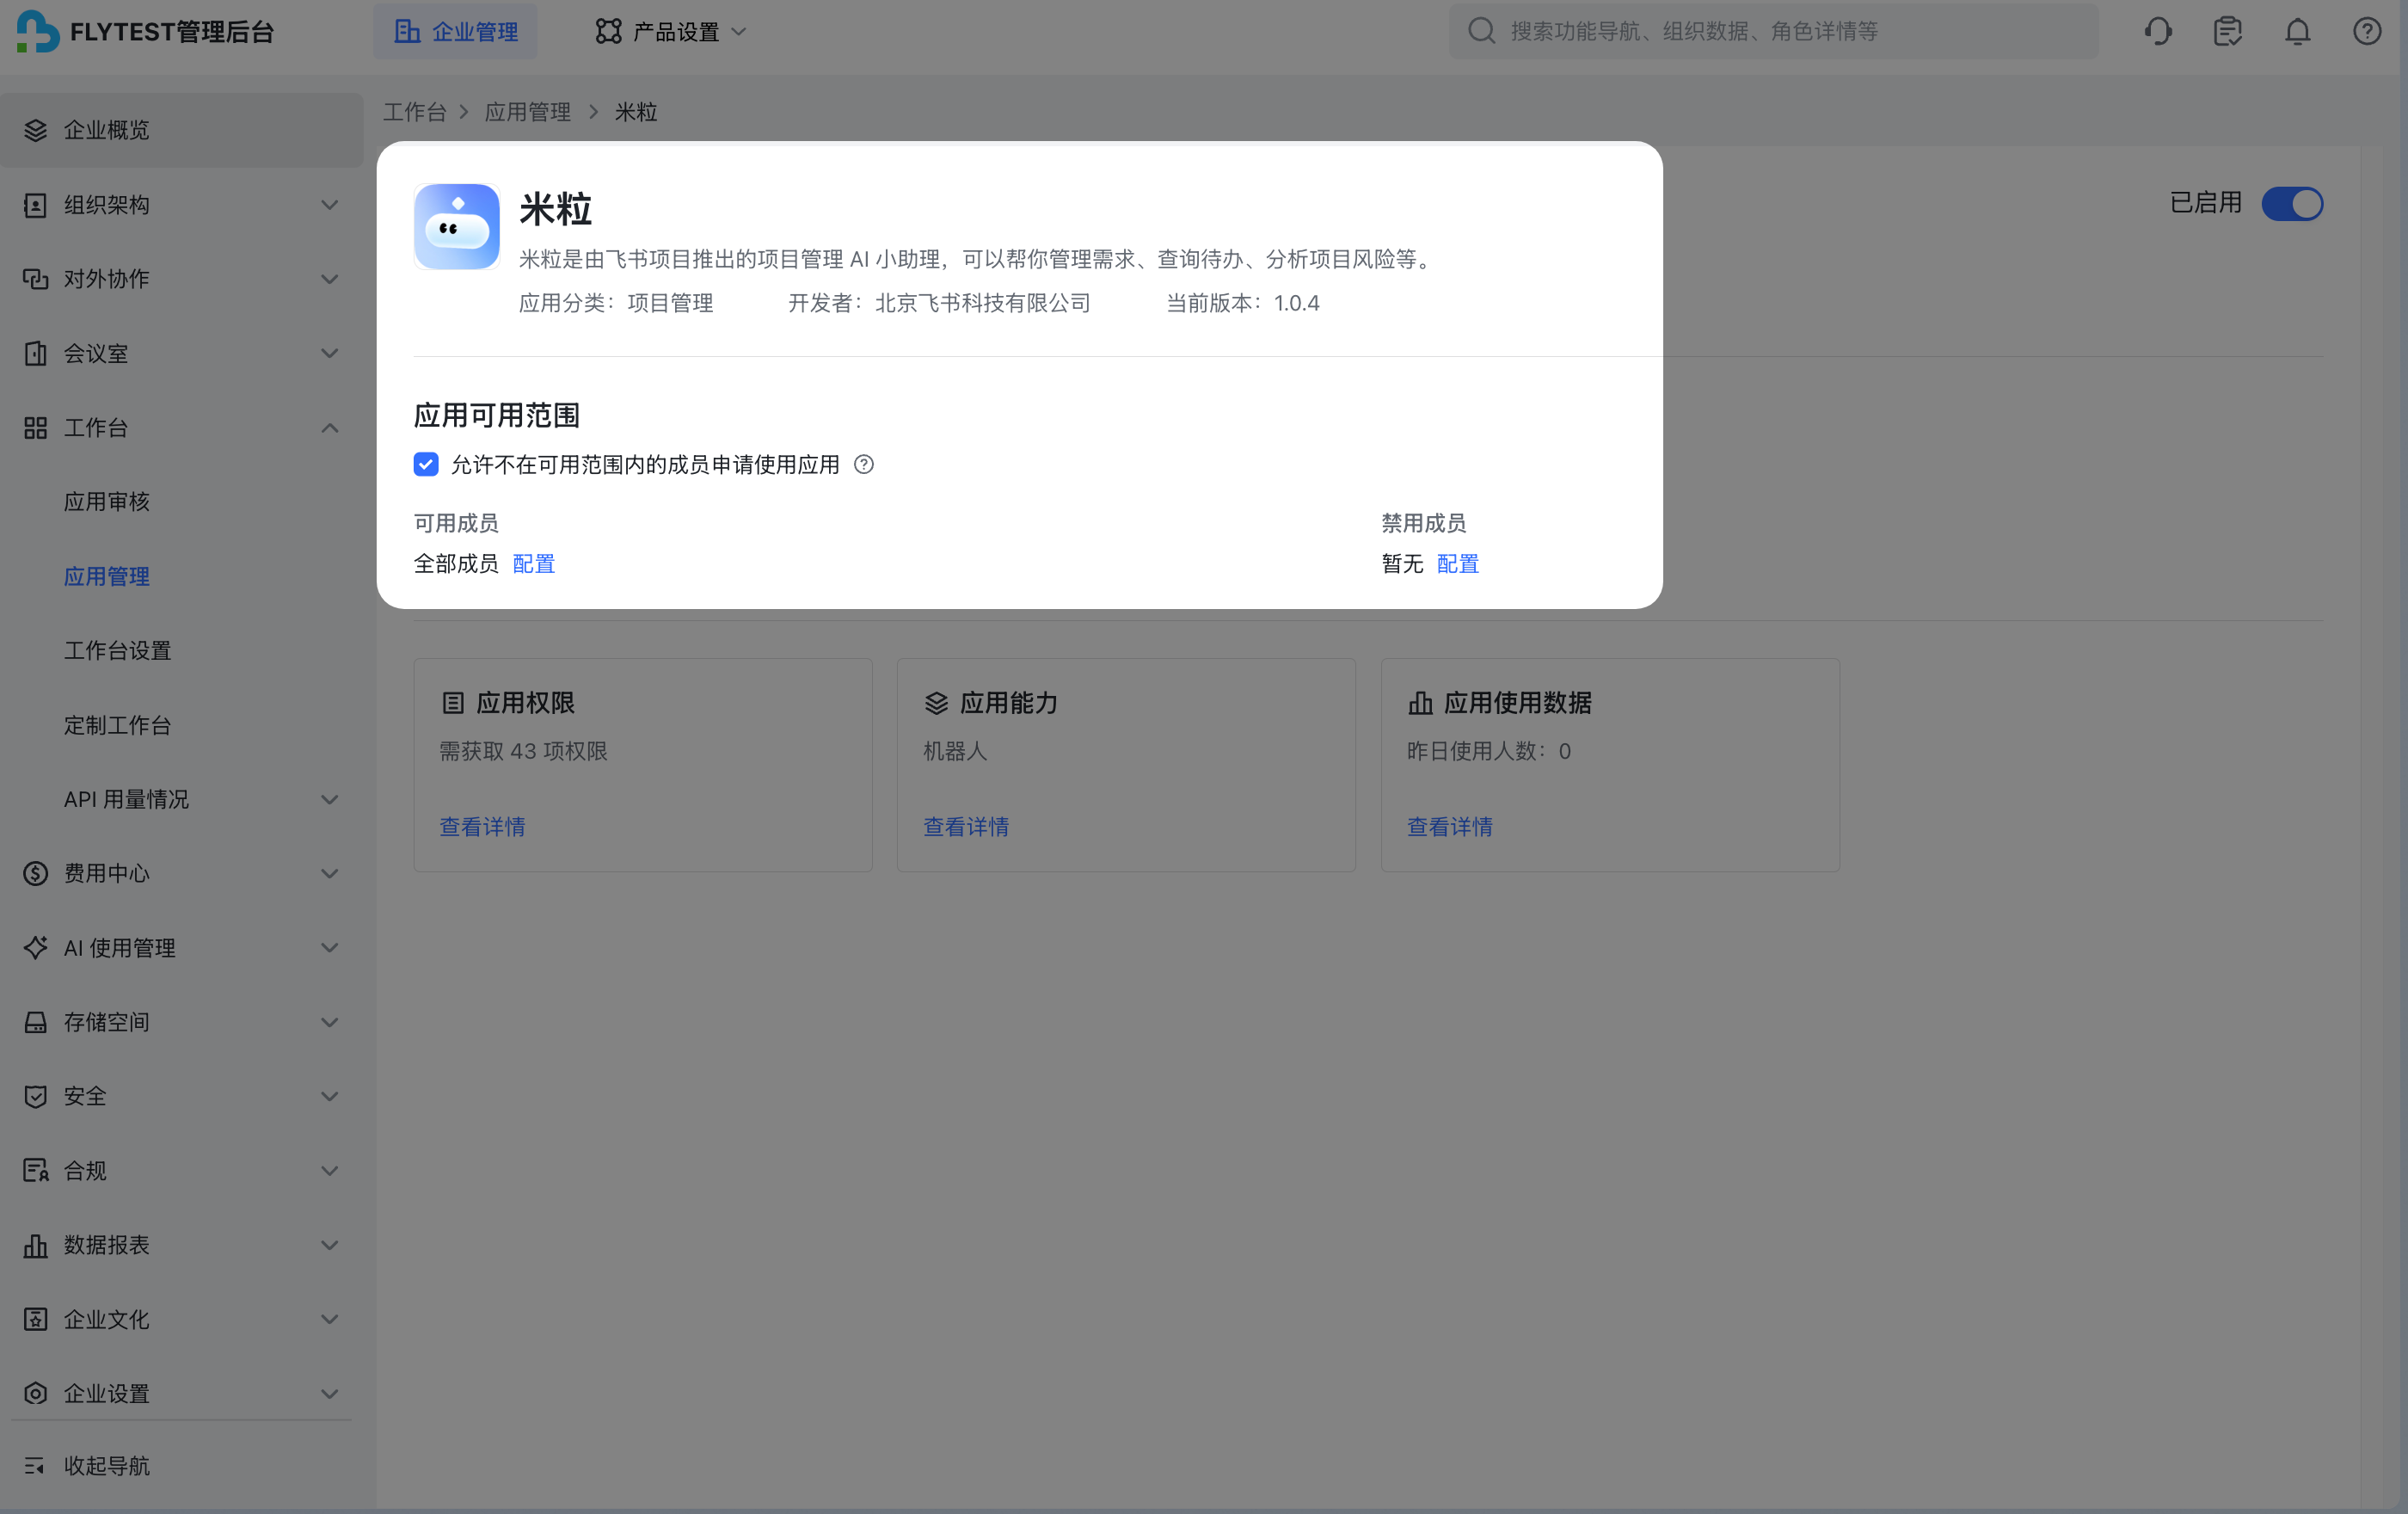
Task: Click the 工作台 grid icon
Action: click(36, 428)
